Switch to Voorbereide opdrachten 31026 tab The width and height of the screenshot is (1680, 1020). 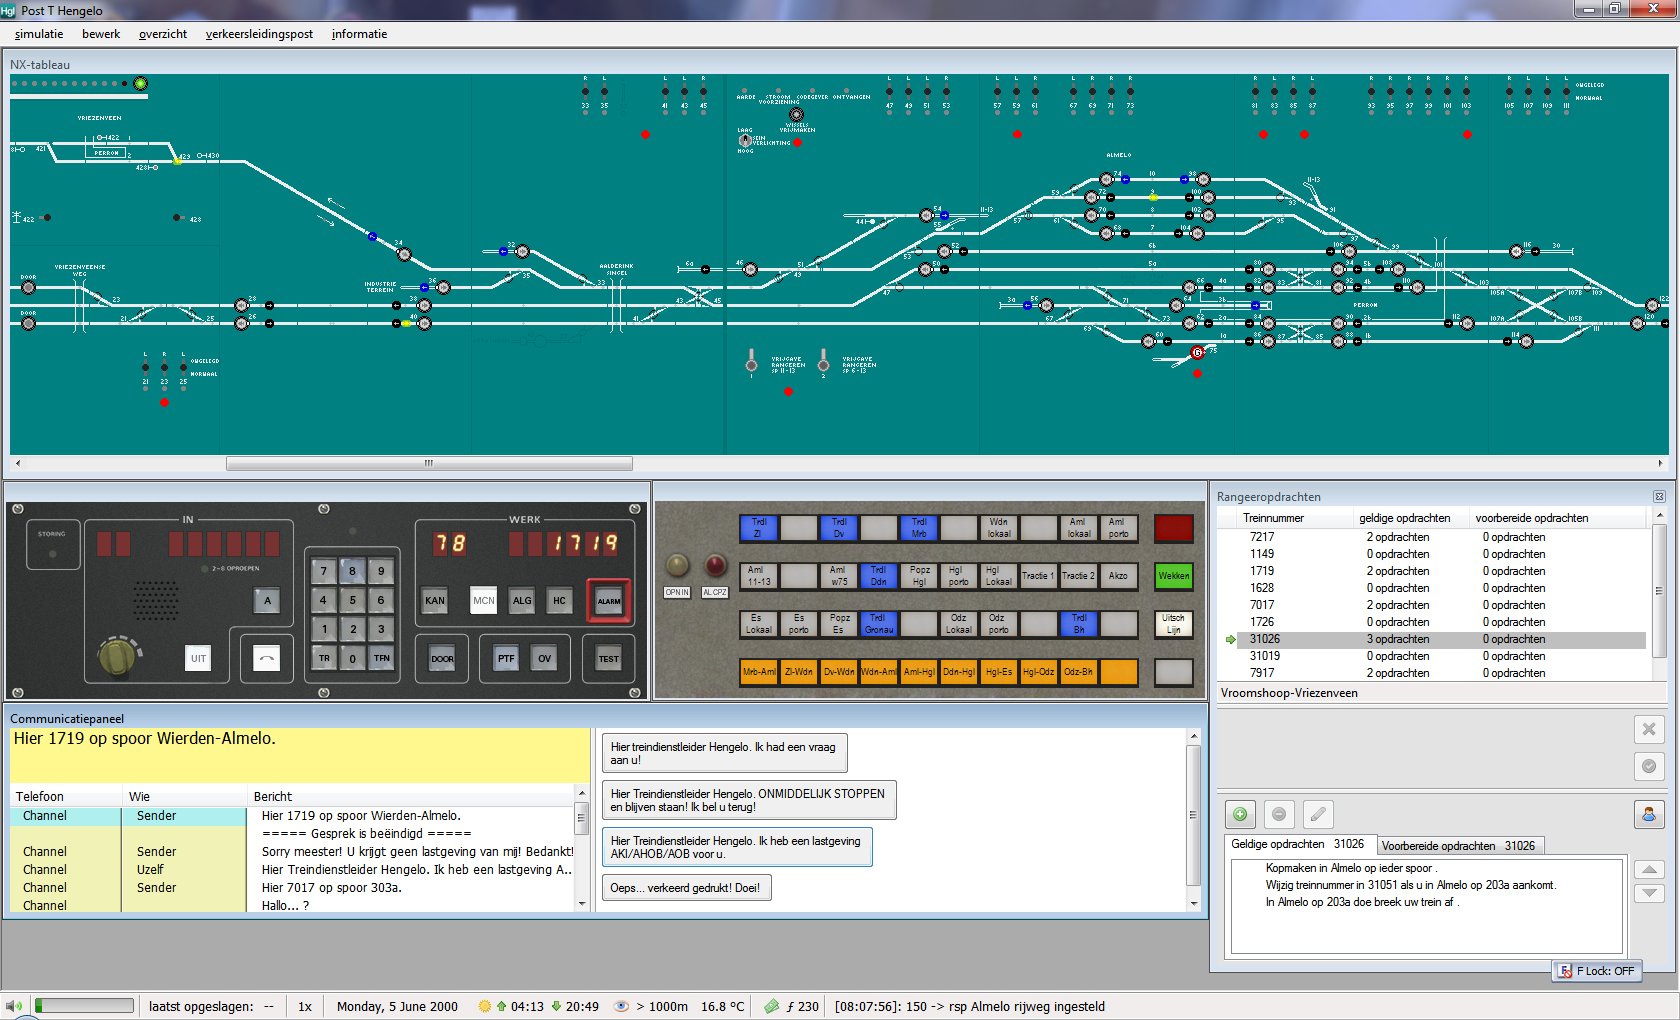click(x=1458, y=846)
